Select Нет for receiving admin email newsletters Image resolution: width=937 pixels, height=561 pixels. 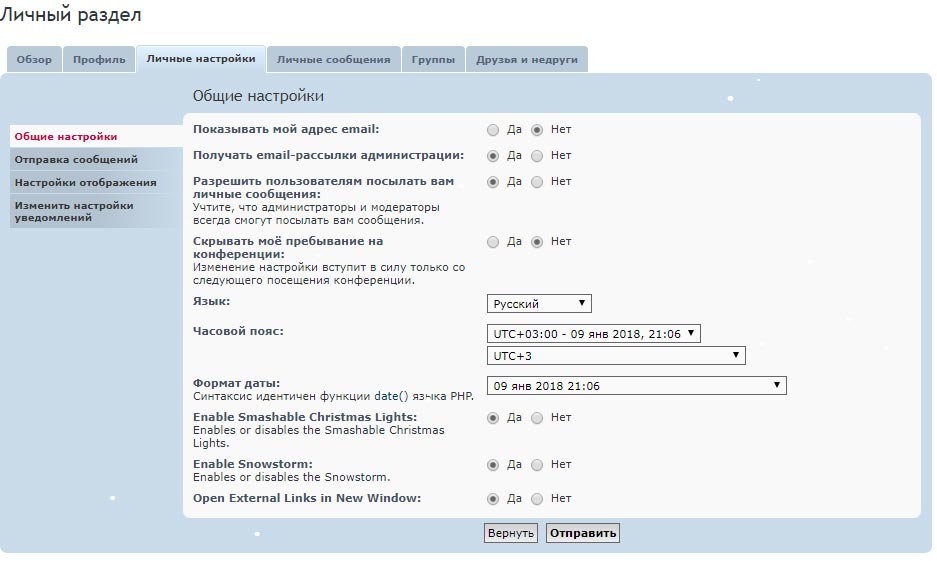pos(537,156)
